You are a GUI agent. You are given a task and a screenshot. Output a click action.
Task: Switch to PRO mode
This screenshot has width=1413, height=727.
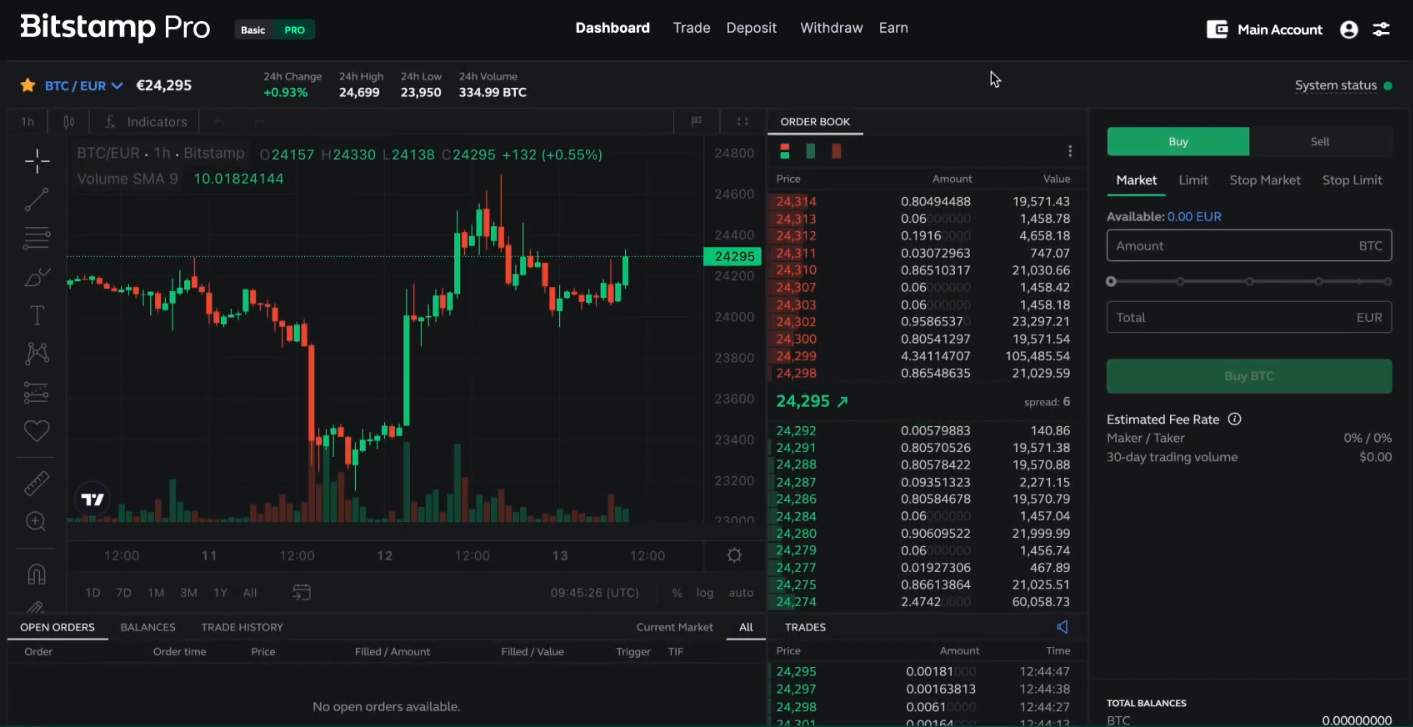(294, 30)
